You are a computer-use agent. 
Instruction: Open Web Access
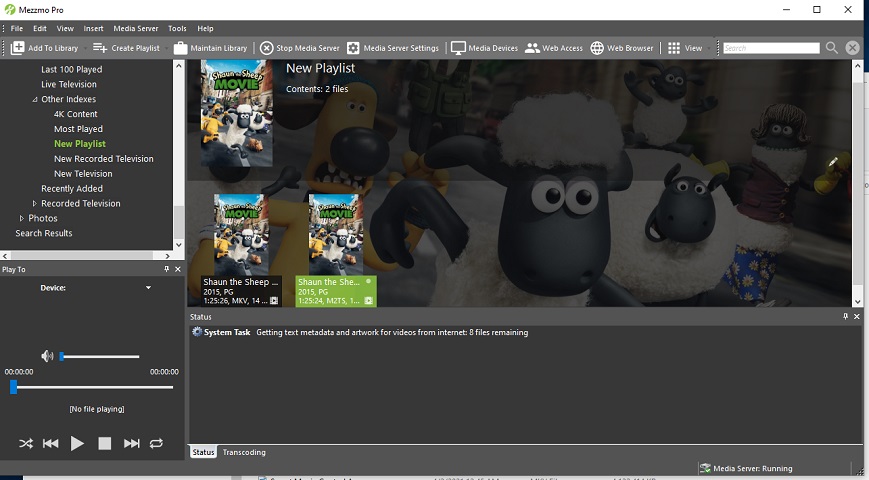tap(554, 48)
